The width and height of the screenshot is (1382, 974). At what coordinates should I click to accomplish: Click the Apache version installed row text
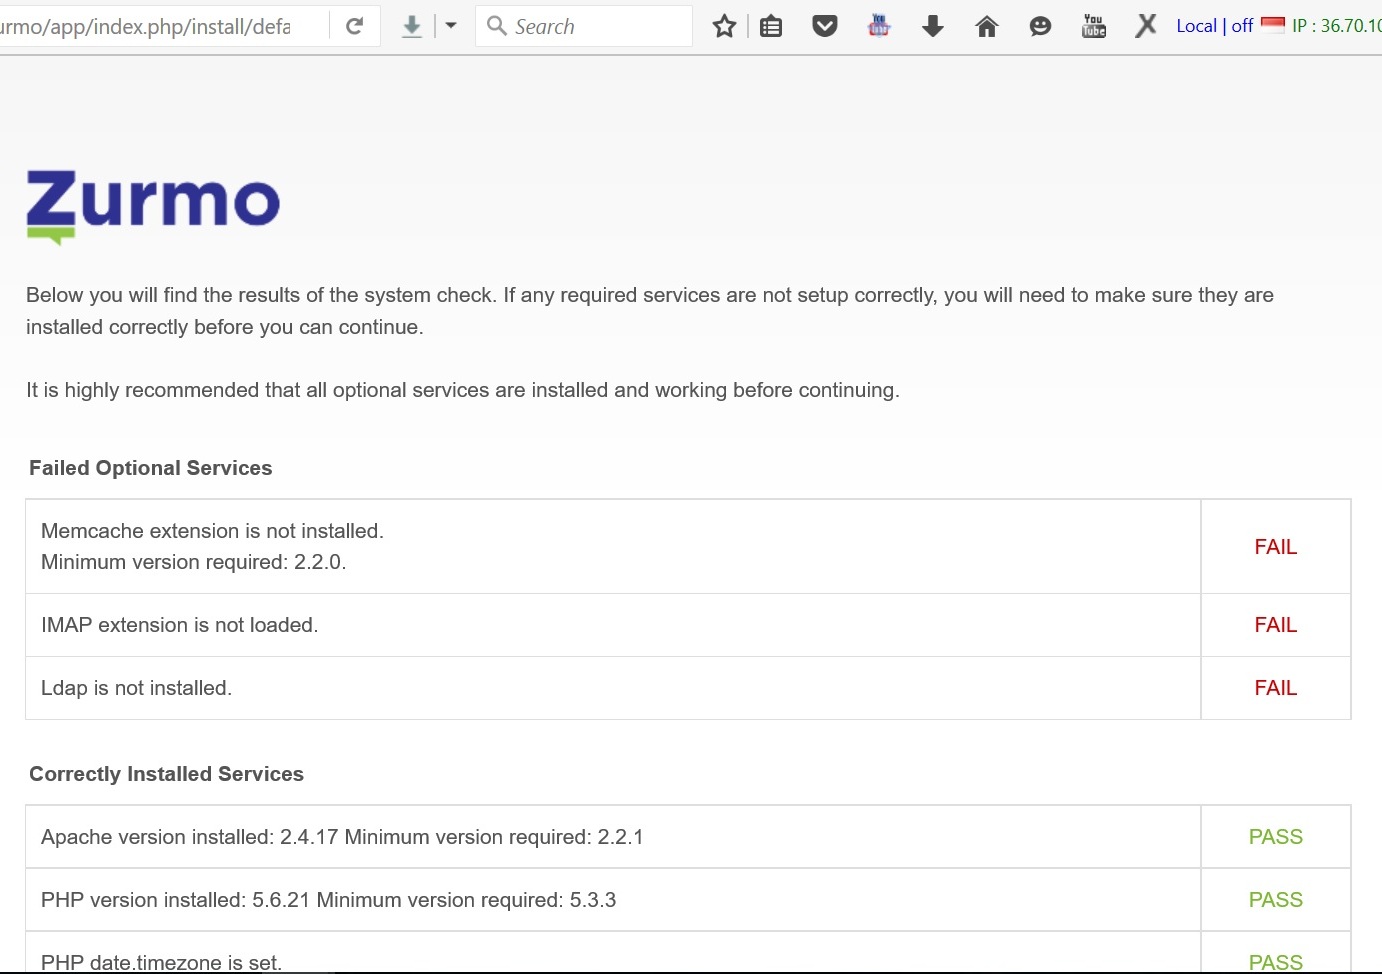click(342, 837)
